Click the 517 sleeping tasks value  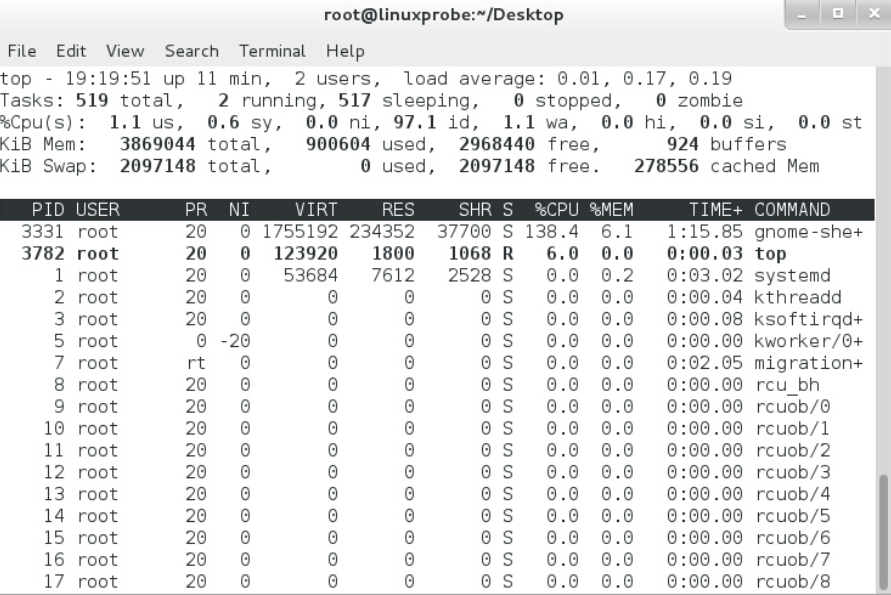tap(354, 101)
